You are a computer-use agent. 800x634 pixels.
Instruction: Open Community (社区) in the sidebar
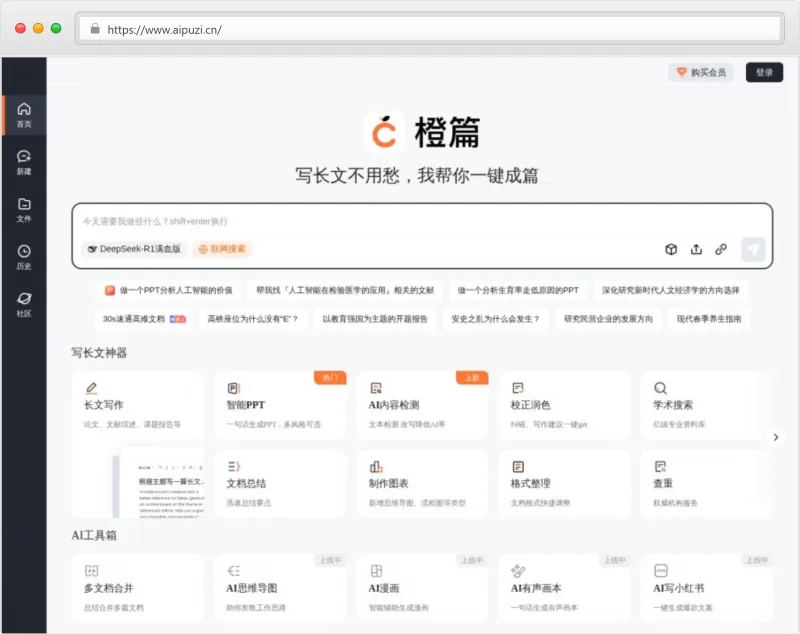tap(24, 304)
